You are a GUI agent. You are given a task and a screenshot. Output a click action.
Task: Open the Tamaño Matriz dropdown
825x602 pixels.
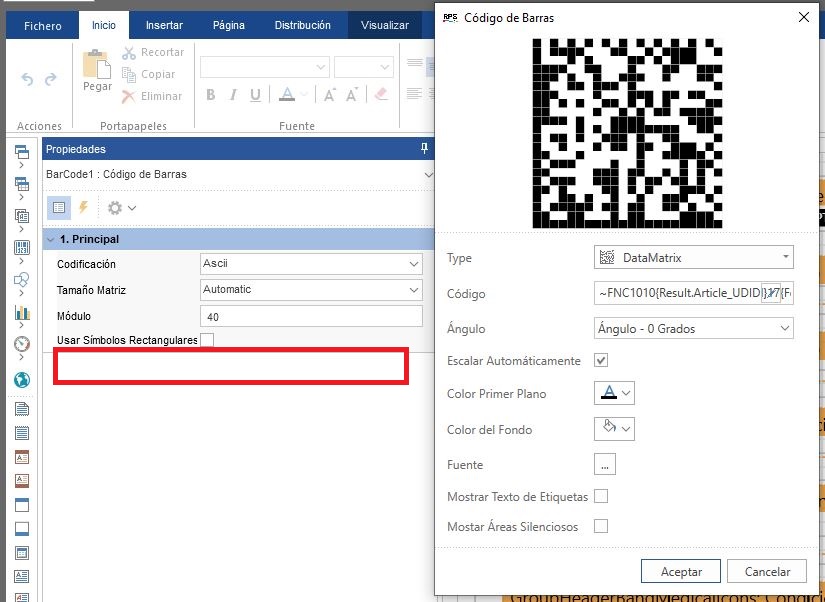[x=414, y=289]
